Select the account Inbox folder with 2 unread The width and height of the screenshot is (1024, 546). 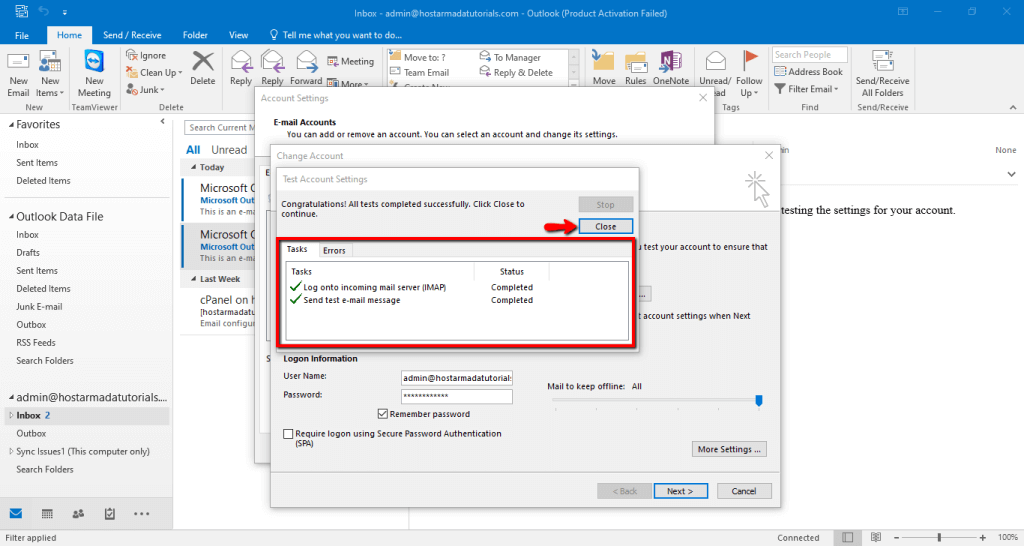(85, 415)
